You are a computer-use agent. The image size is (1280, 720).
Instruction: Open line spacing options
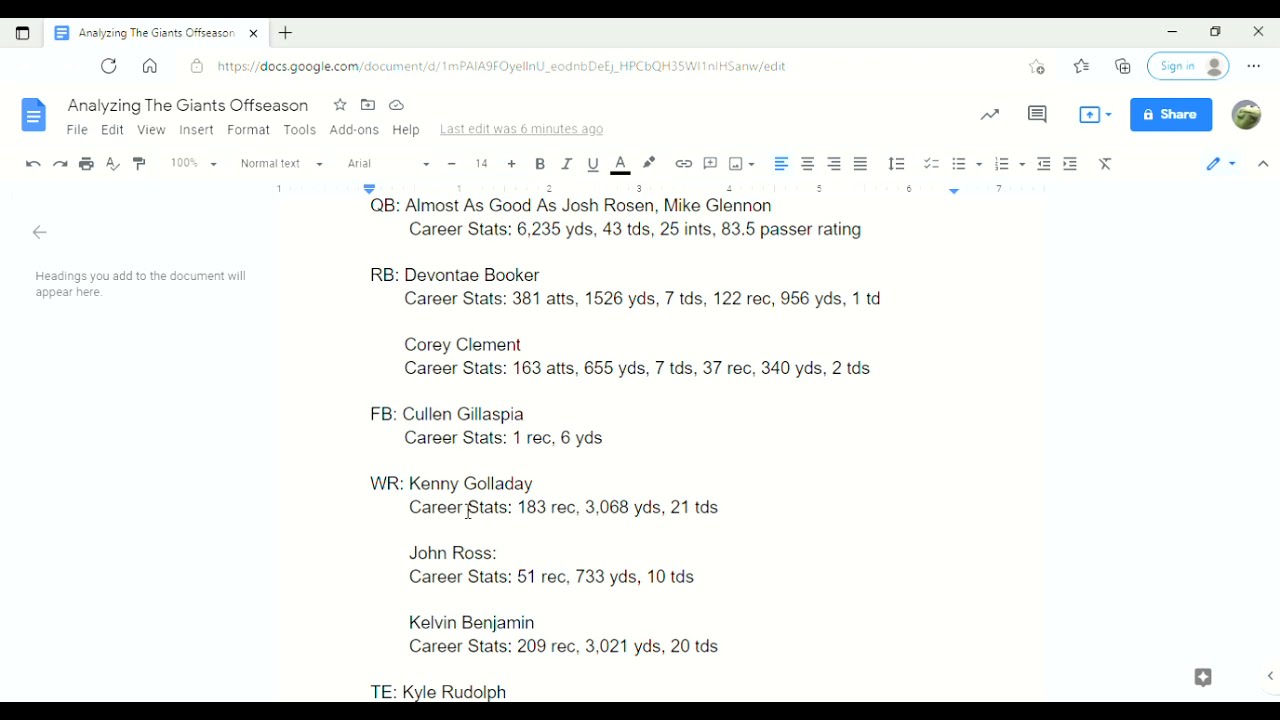click(897, 164)
